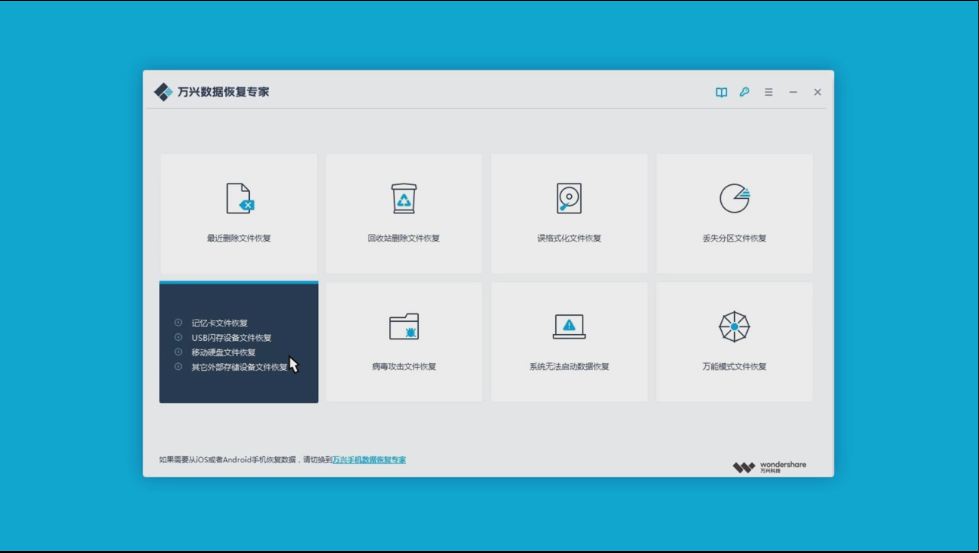Minimize the 万兴数据恢复专家 window
The image size is (979, 553).
coord(793,92)
